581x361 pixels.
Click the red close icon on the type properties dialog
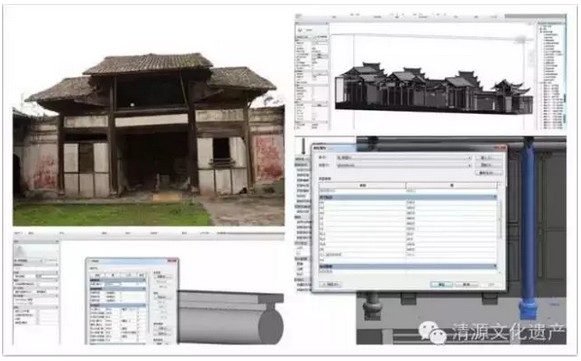click(x=500, y=148)
